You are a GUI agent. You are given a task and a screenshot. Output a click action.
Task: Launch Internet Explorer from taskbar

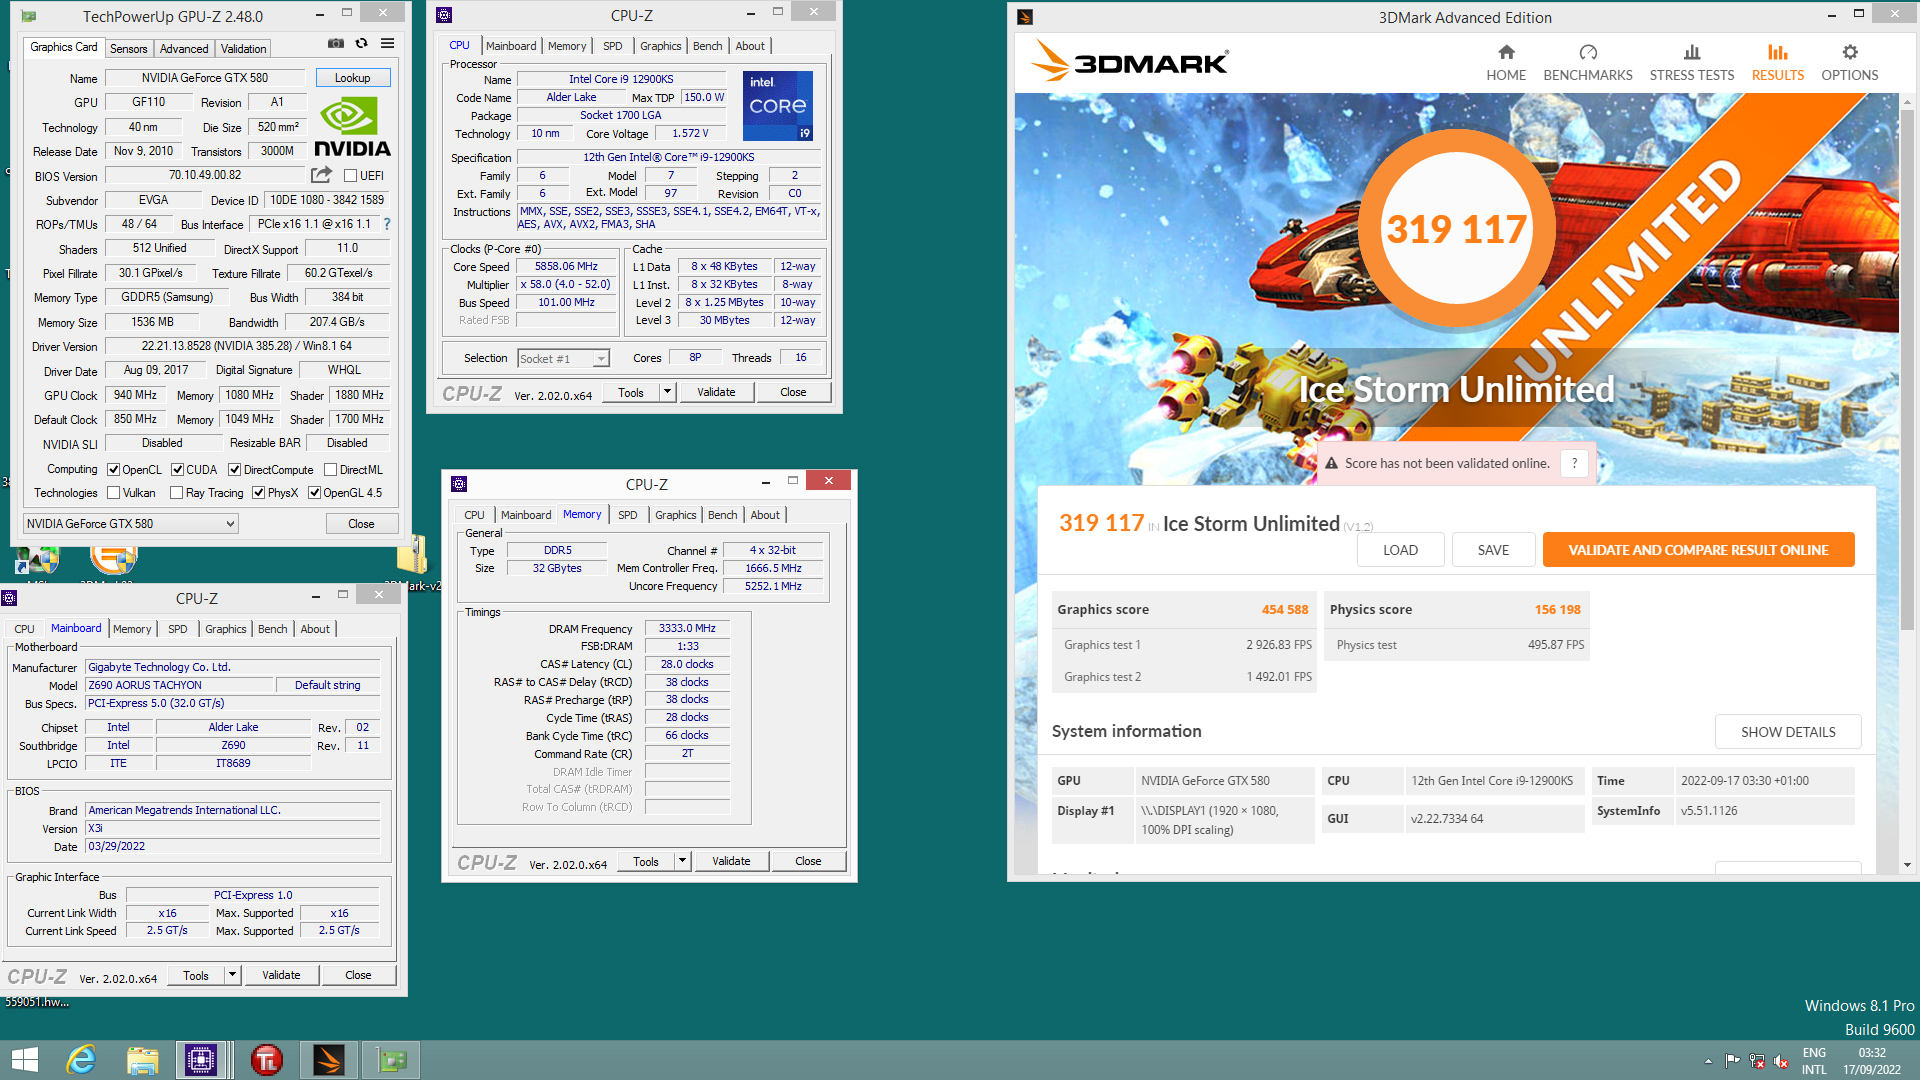(81, 1060)
